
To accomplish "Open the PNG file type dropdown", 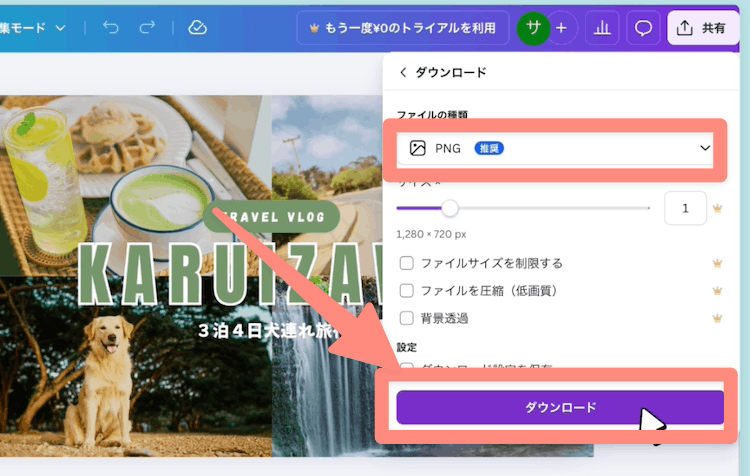I will pos(555,149).
